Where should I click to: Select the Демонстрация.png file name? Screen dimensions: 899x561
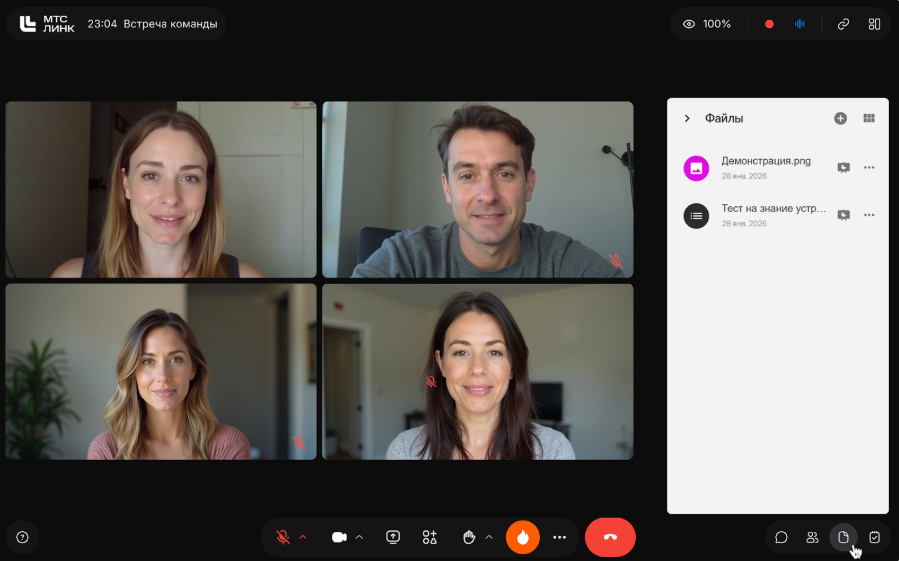tap(766, 161)
